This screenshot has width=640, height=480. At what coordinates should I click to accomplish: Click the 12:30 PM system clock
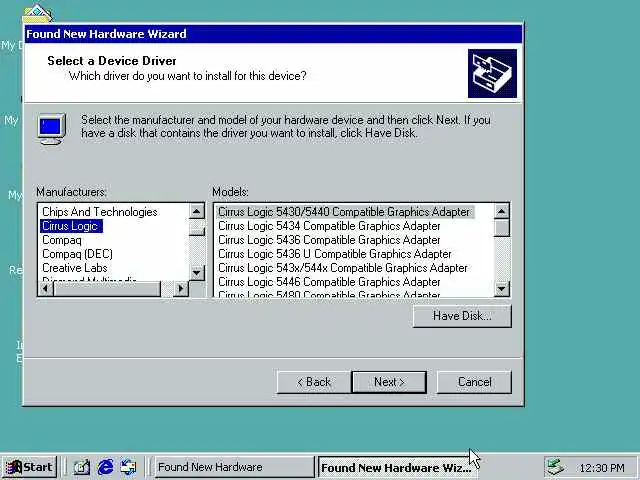[602, 468]
